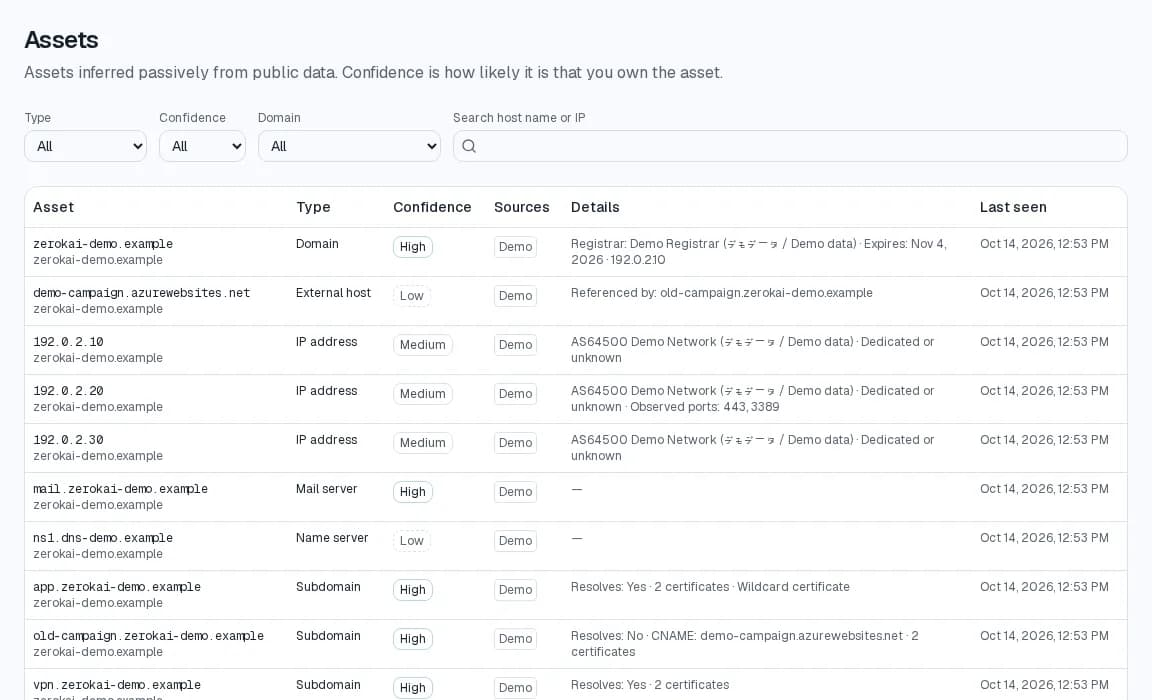Click Demo source tag in Domain row
The width and height of the screenshot is (1152, 700).
515,247
